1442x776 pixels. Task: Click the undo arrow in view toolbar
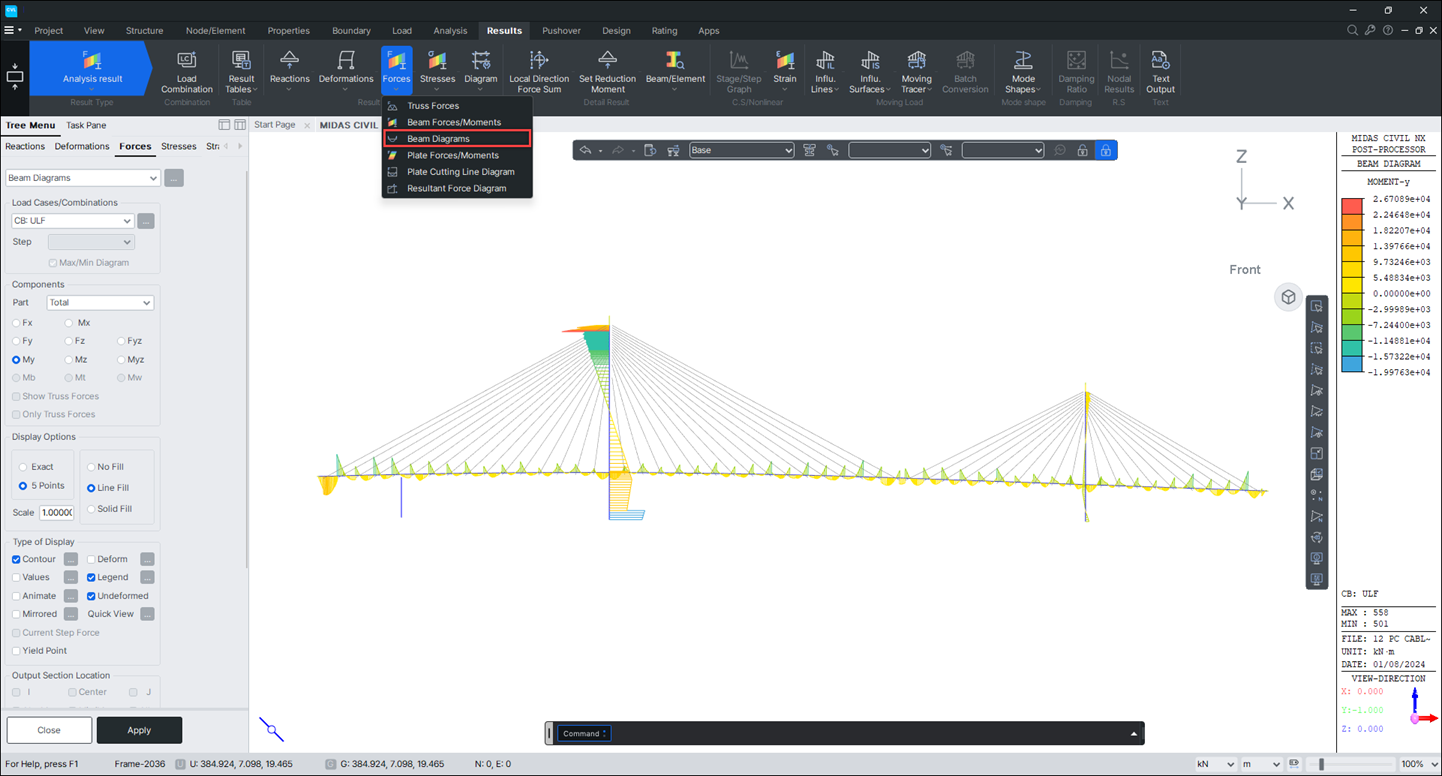586,150
